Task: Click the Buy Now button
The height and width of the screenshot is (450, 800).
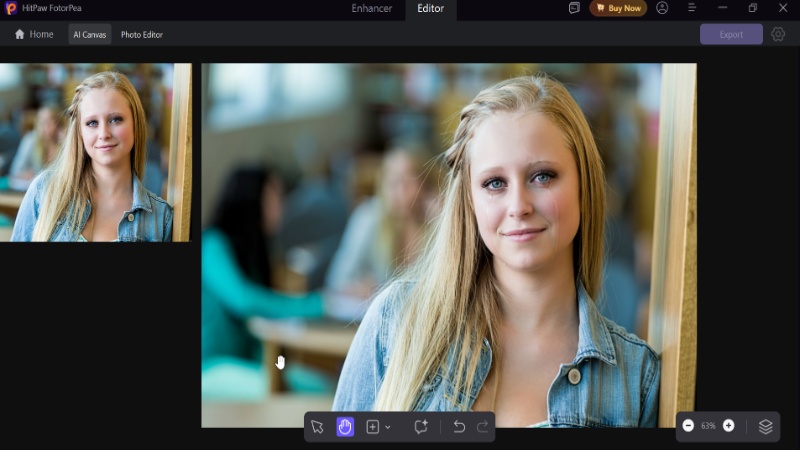Action: click(618, 8)
